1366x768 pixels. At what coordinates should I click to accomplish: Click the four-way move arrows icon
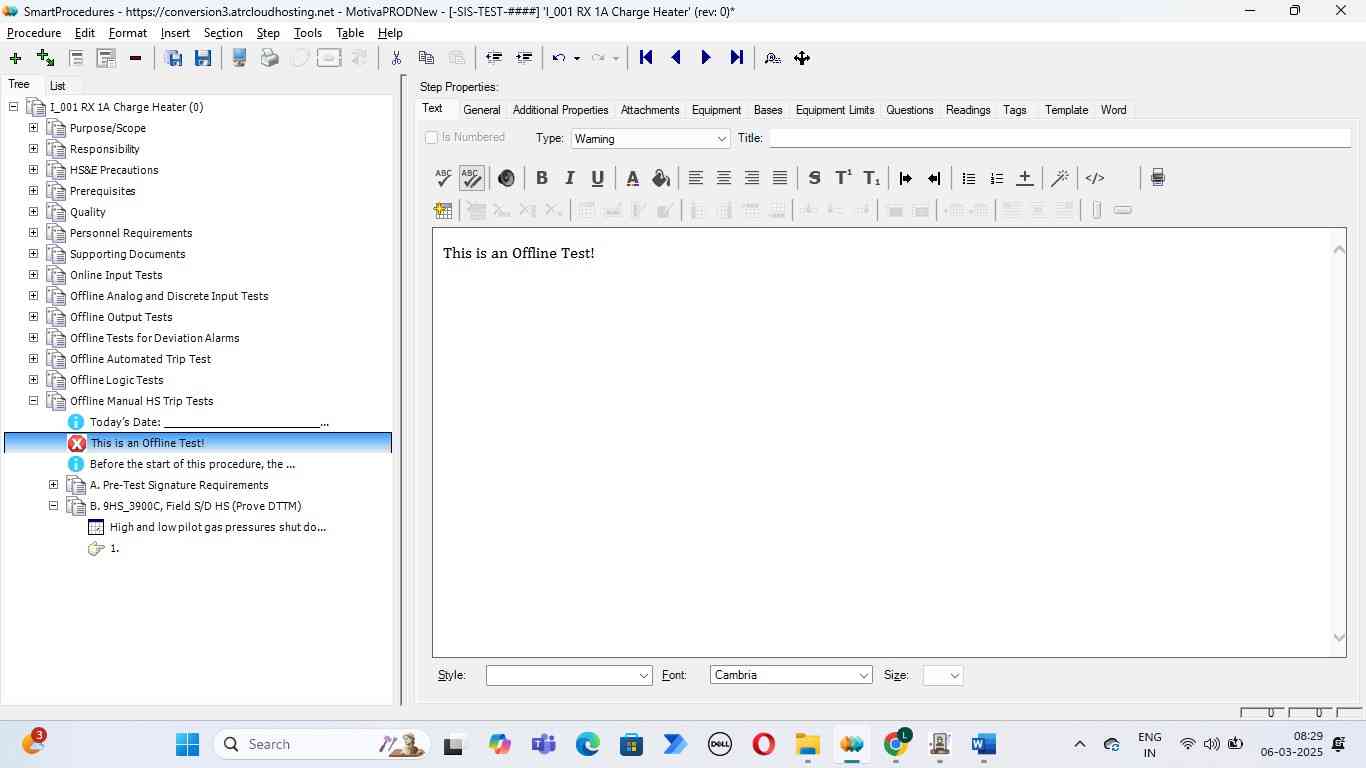click(x=802, y=58)
